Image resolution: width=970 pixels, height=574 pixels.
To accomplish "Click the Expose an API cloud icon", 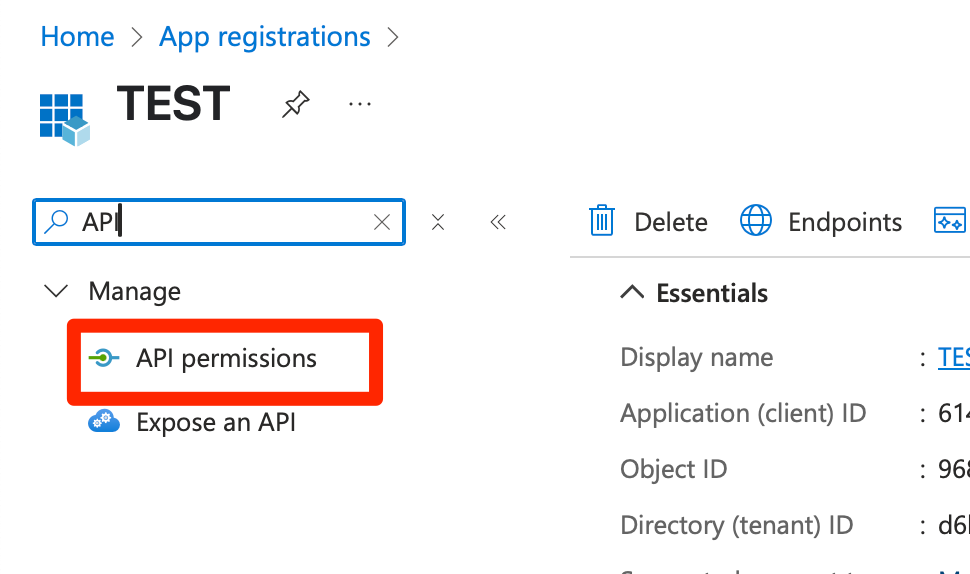I will [104, 422].
